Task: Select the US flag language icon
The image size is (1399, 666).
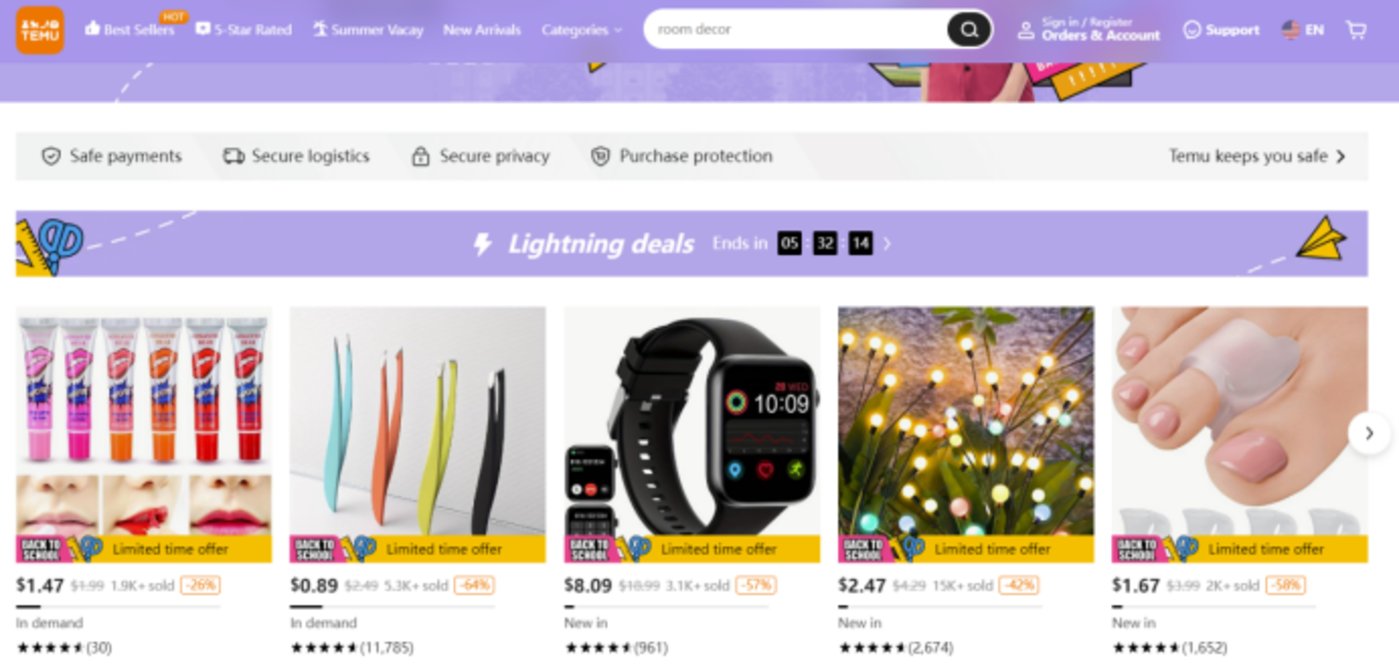Action: 1291,30
